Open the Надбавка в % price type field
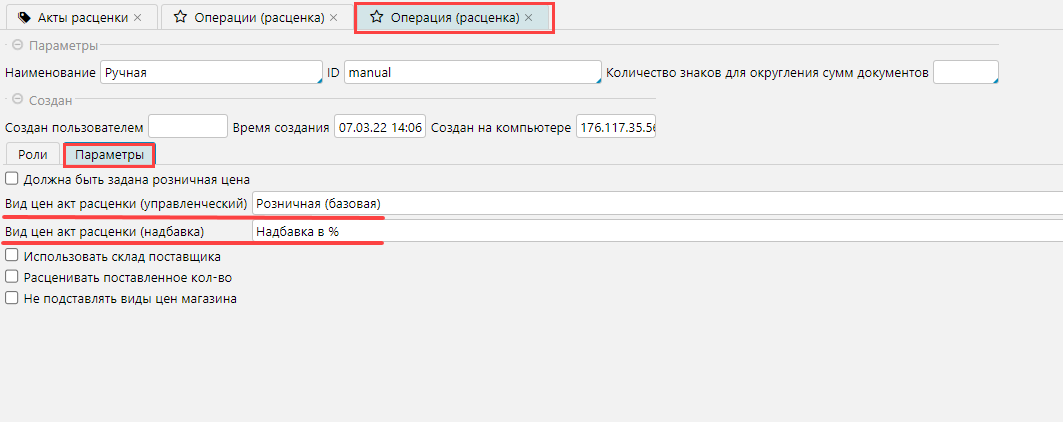The height and width of the screenshot is (422, 1063). (656, 231)
